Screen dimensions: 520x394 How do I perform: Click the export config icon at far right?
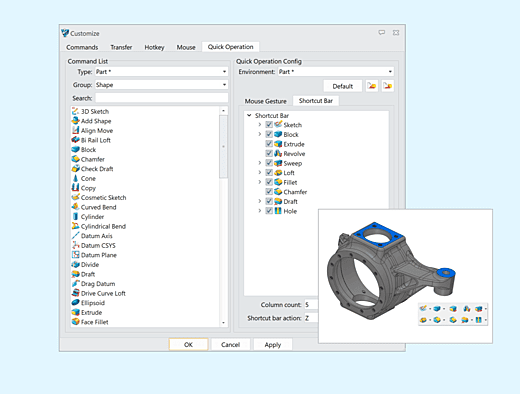(388, 86)
